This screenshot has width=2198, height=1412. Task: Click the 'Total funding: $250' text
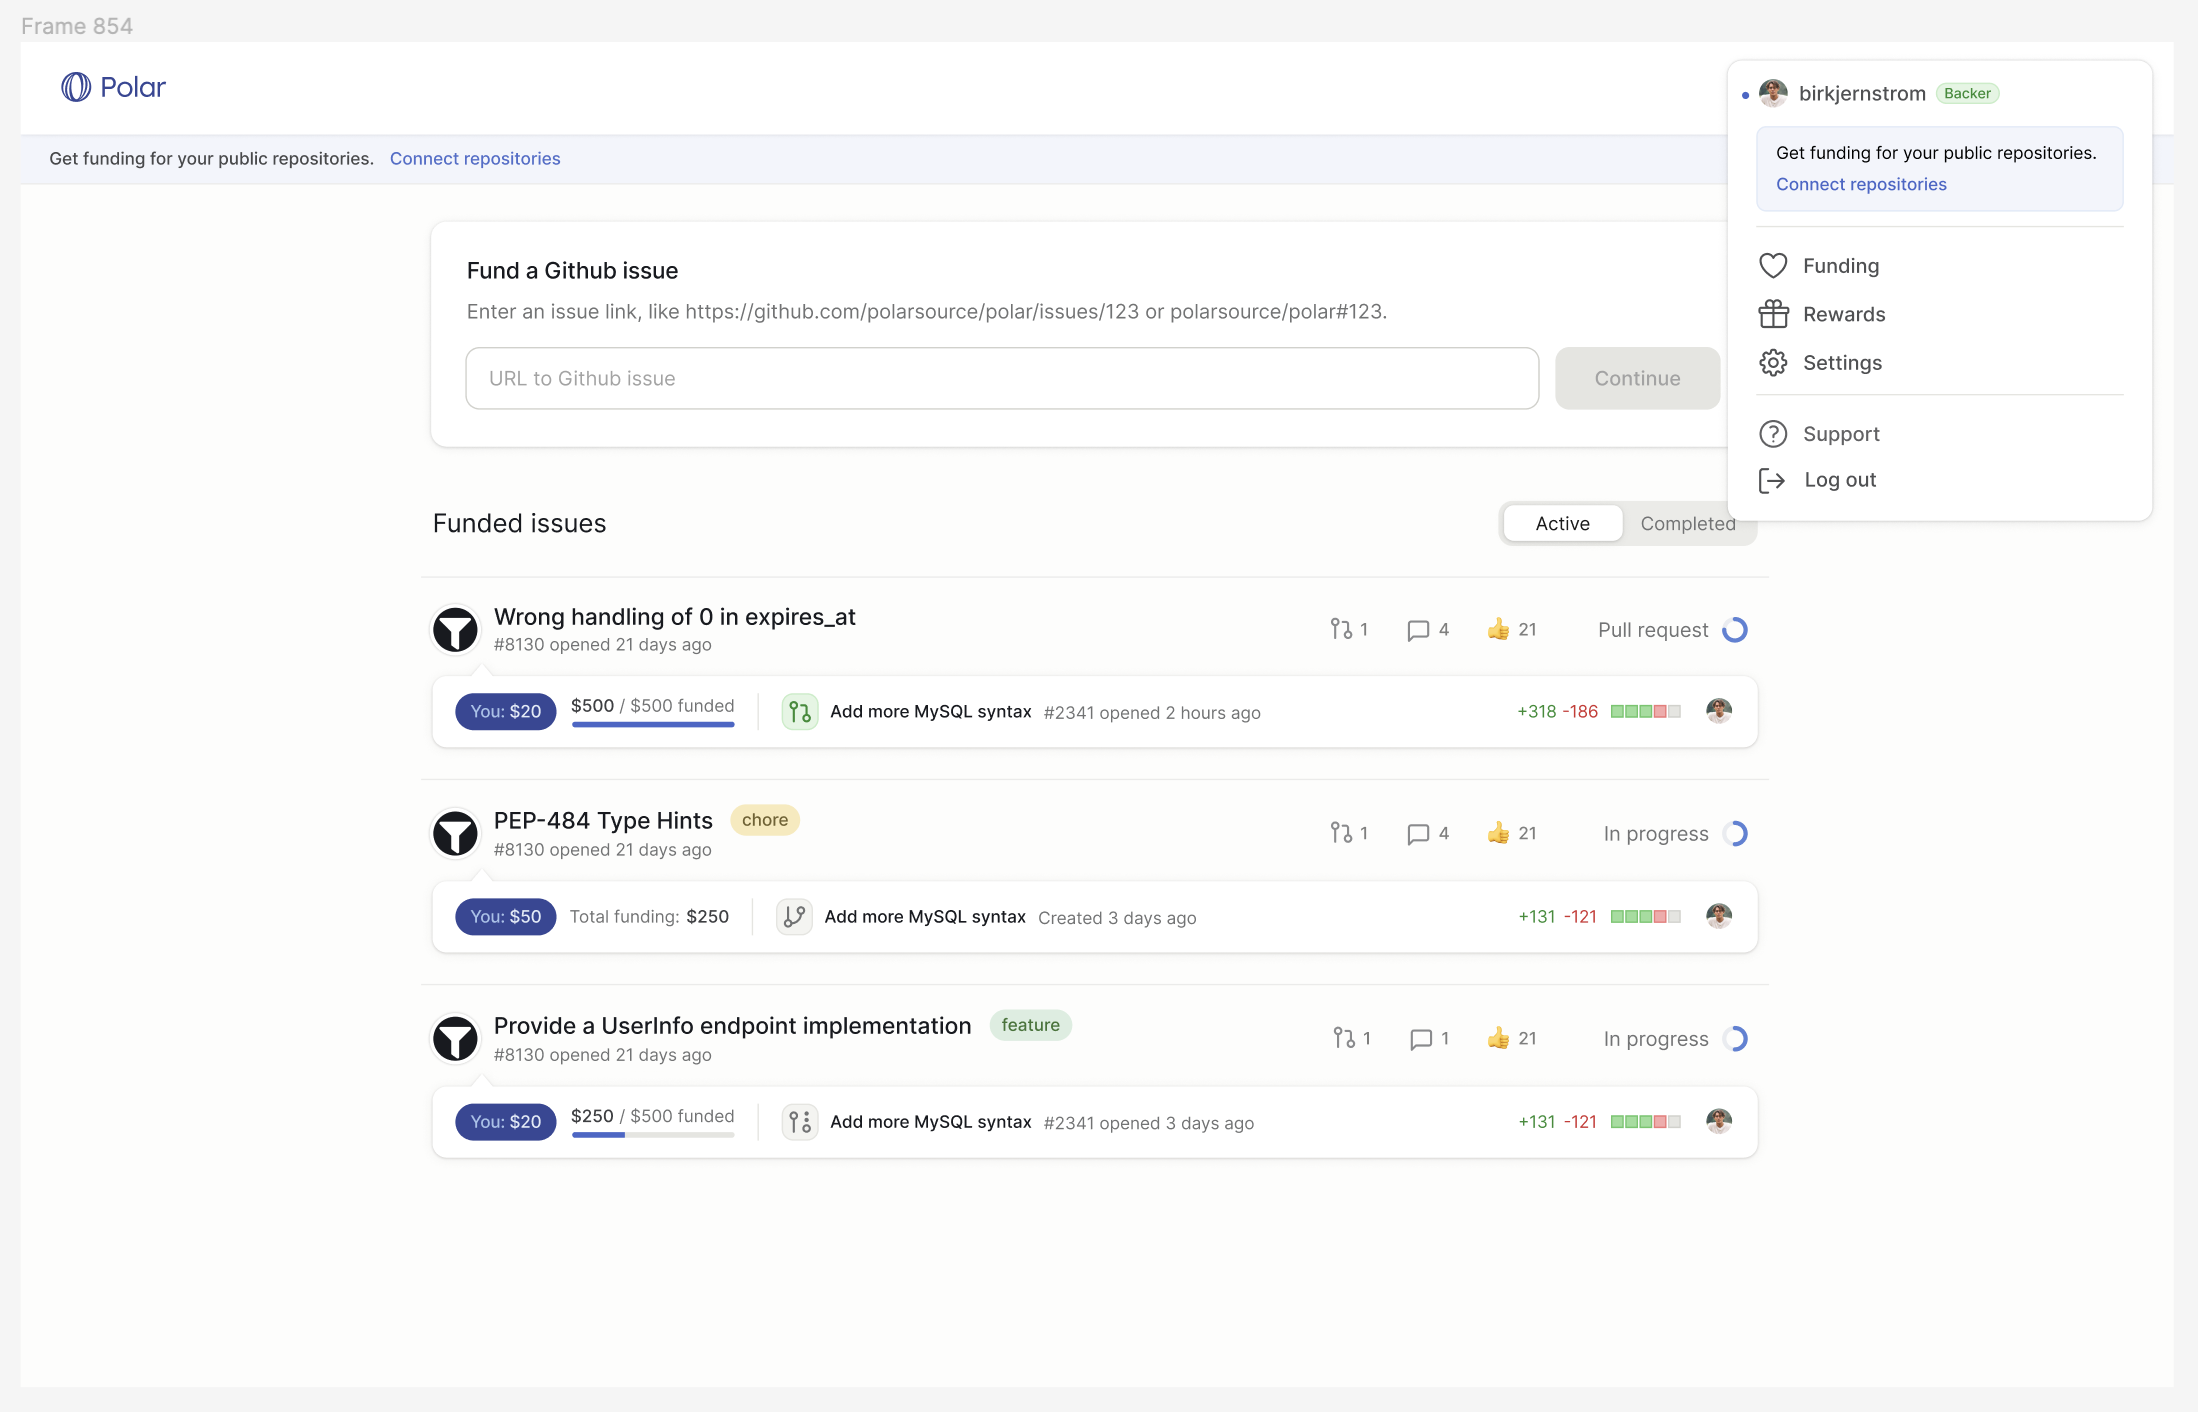(649, 917)
